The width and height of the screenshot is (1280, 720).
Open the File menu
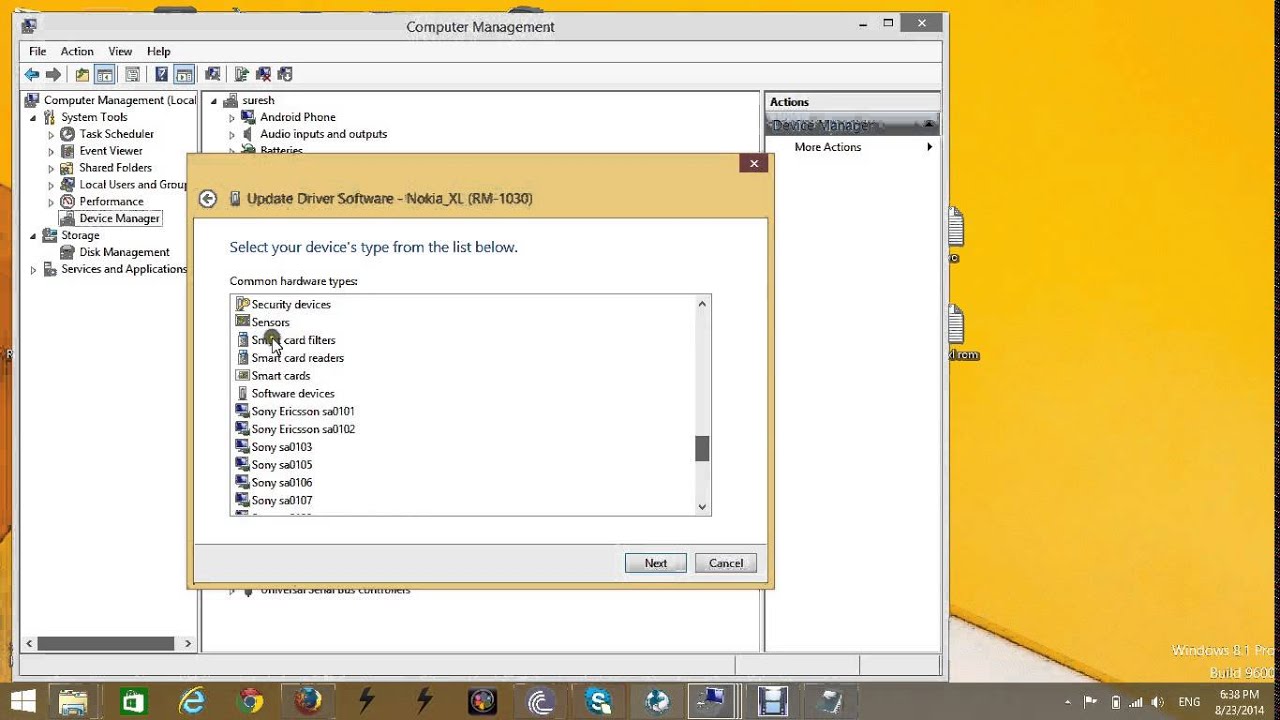37,51
